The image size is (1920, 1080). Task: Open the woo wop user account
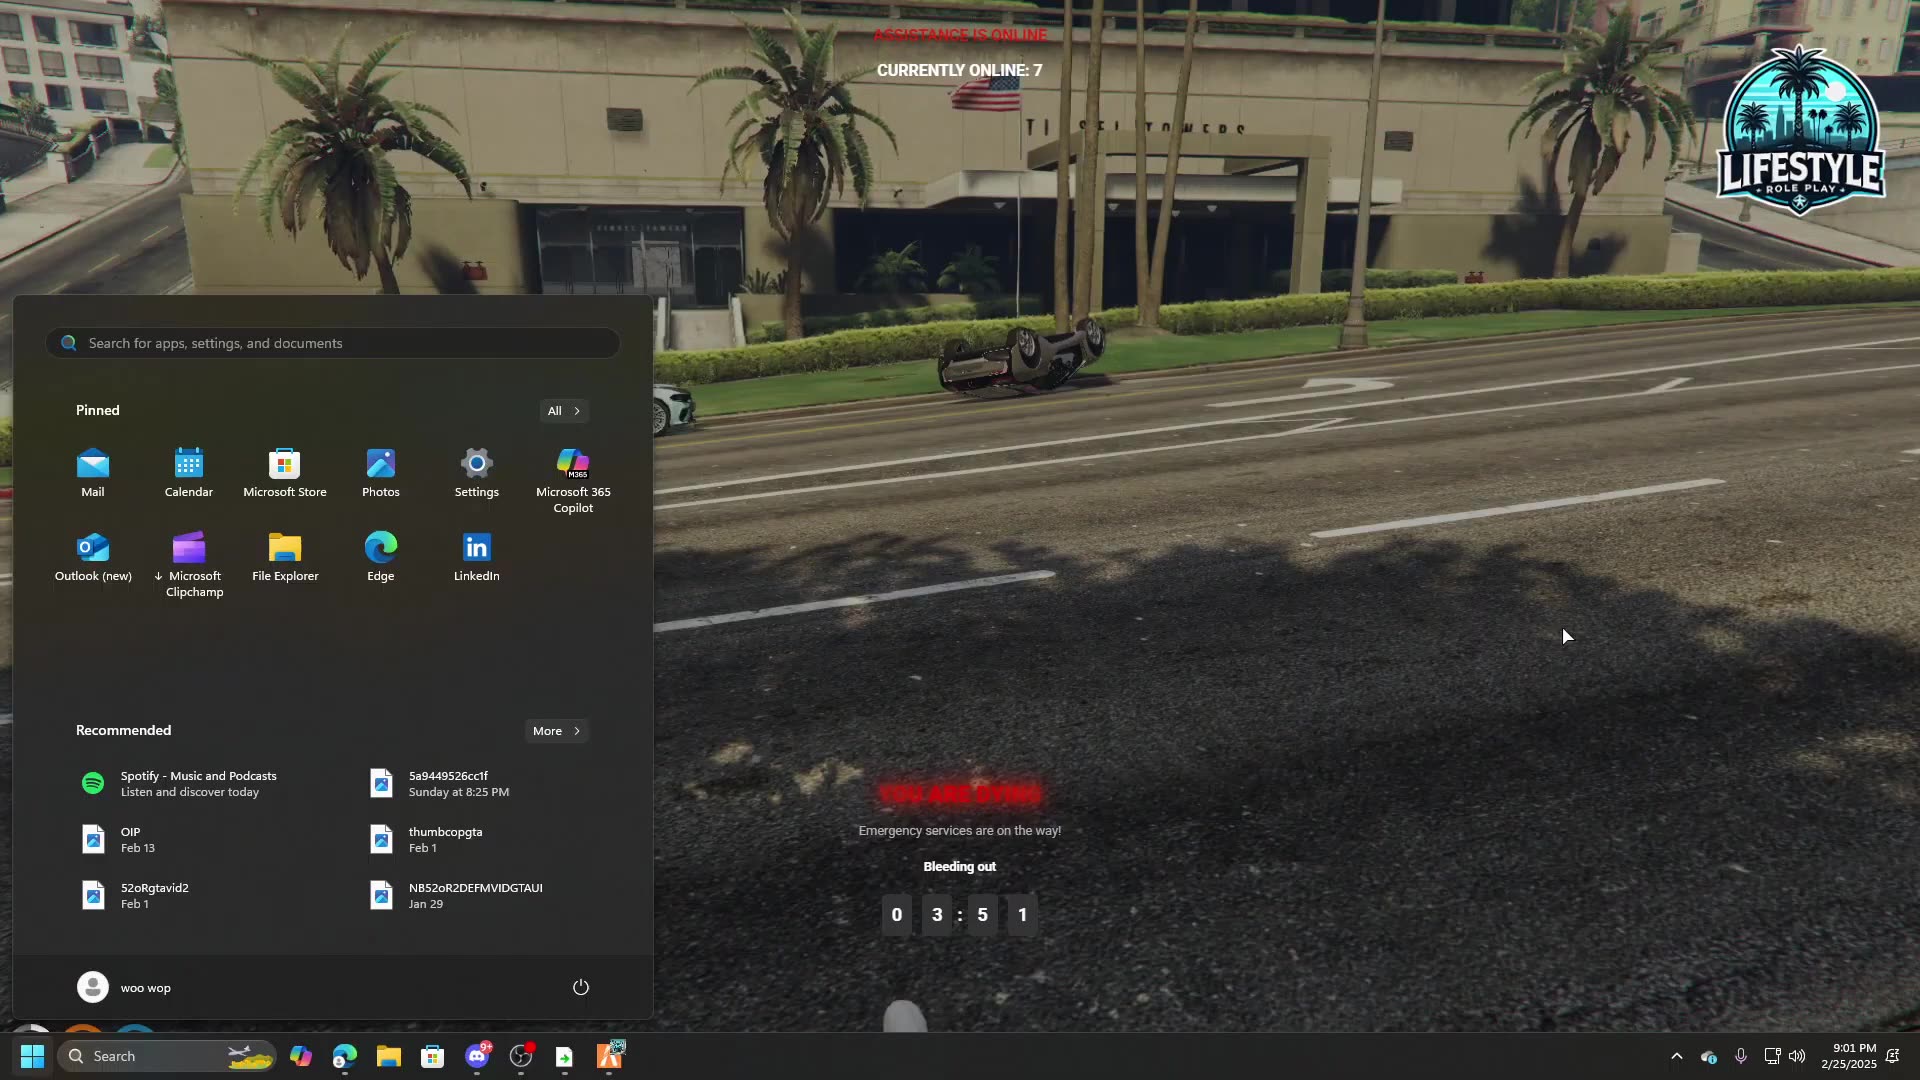pyautogui.click(x=125, y=987)
